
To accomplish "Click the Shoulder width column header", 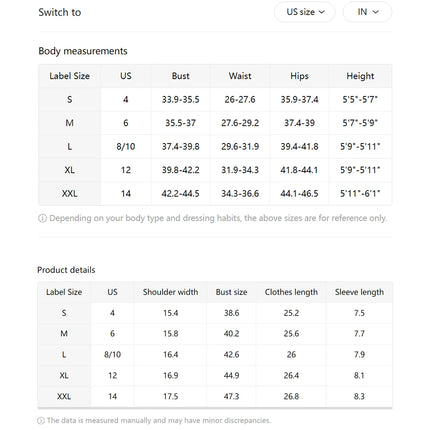I will [x=170, y=292].
